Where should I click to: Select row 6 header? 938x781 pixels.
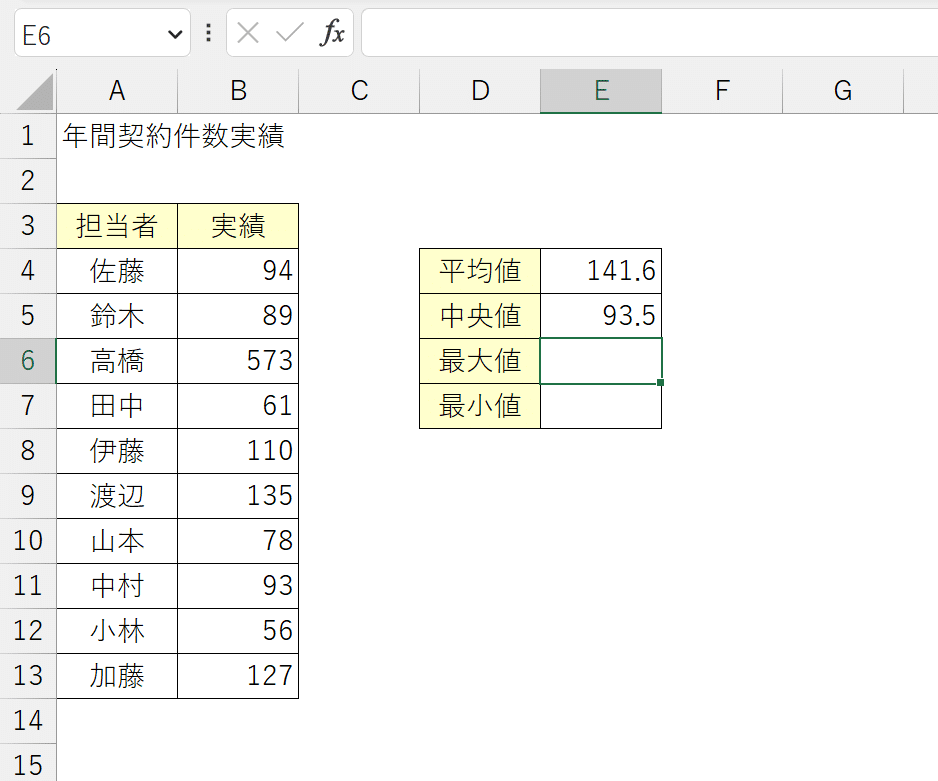tap(28, 361)
